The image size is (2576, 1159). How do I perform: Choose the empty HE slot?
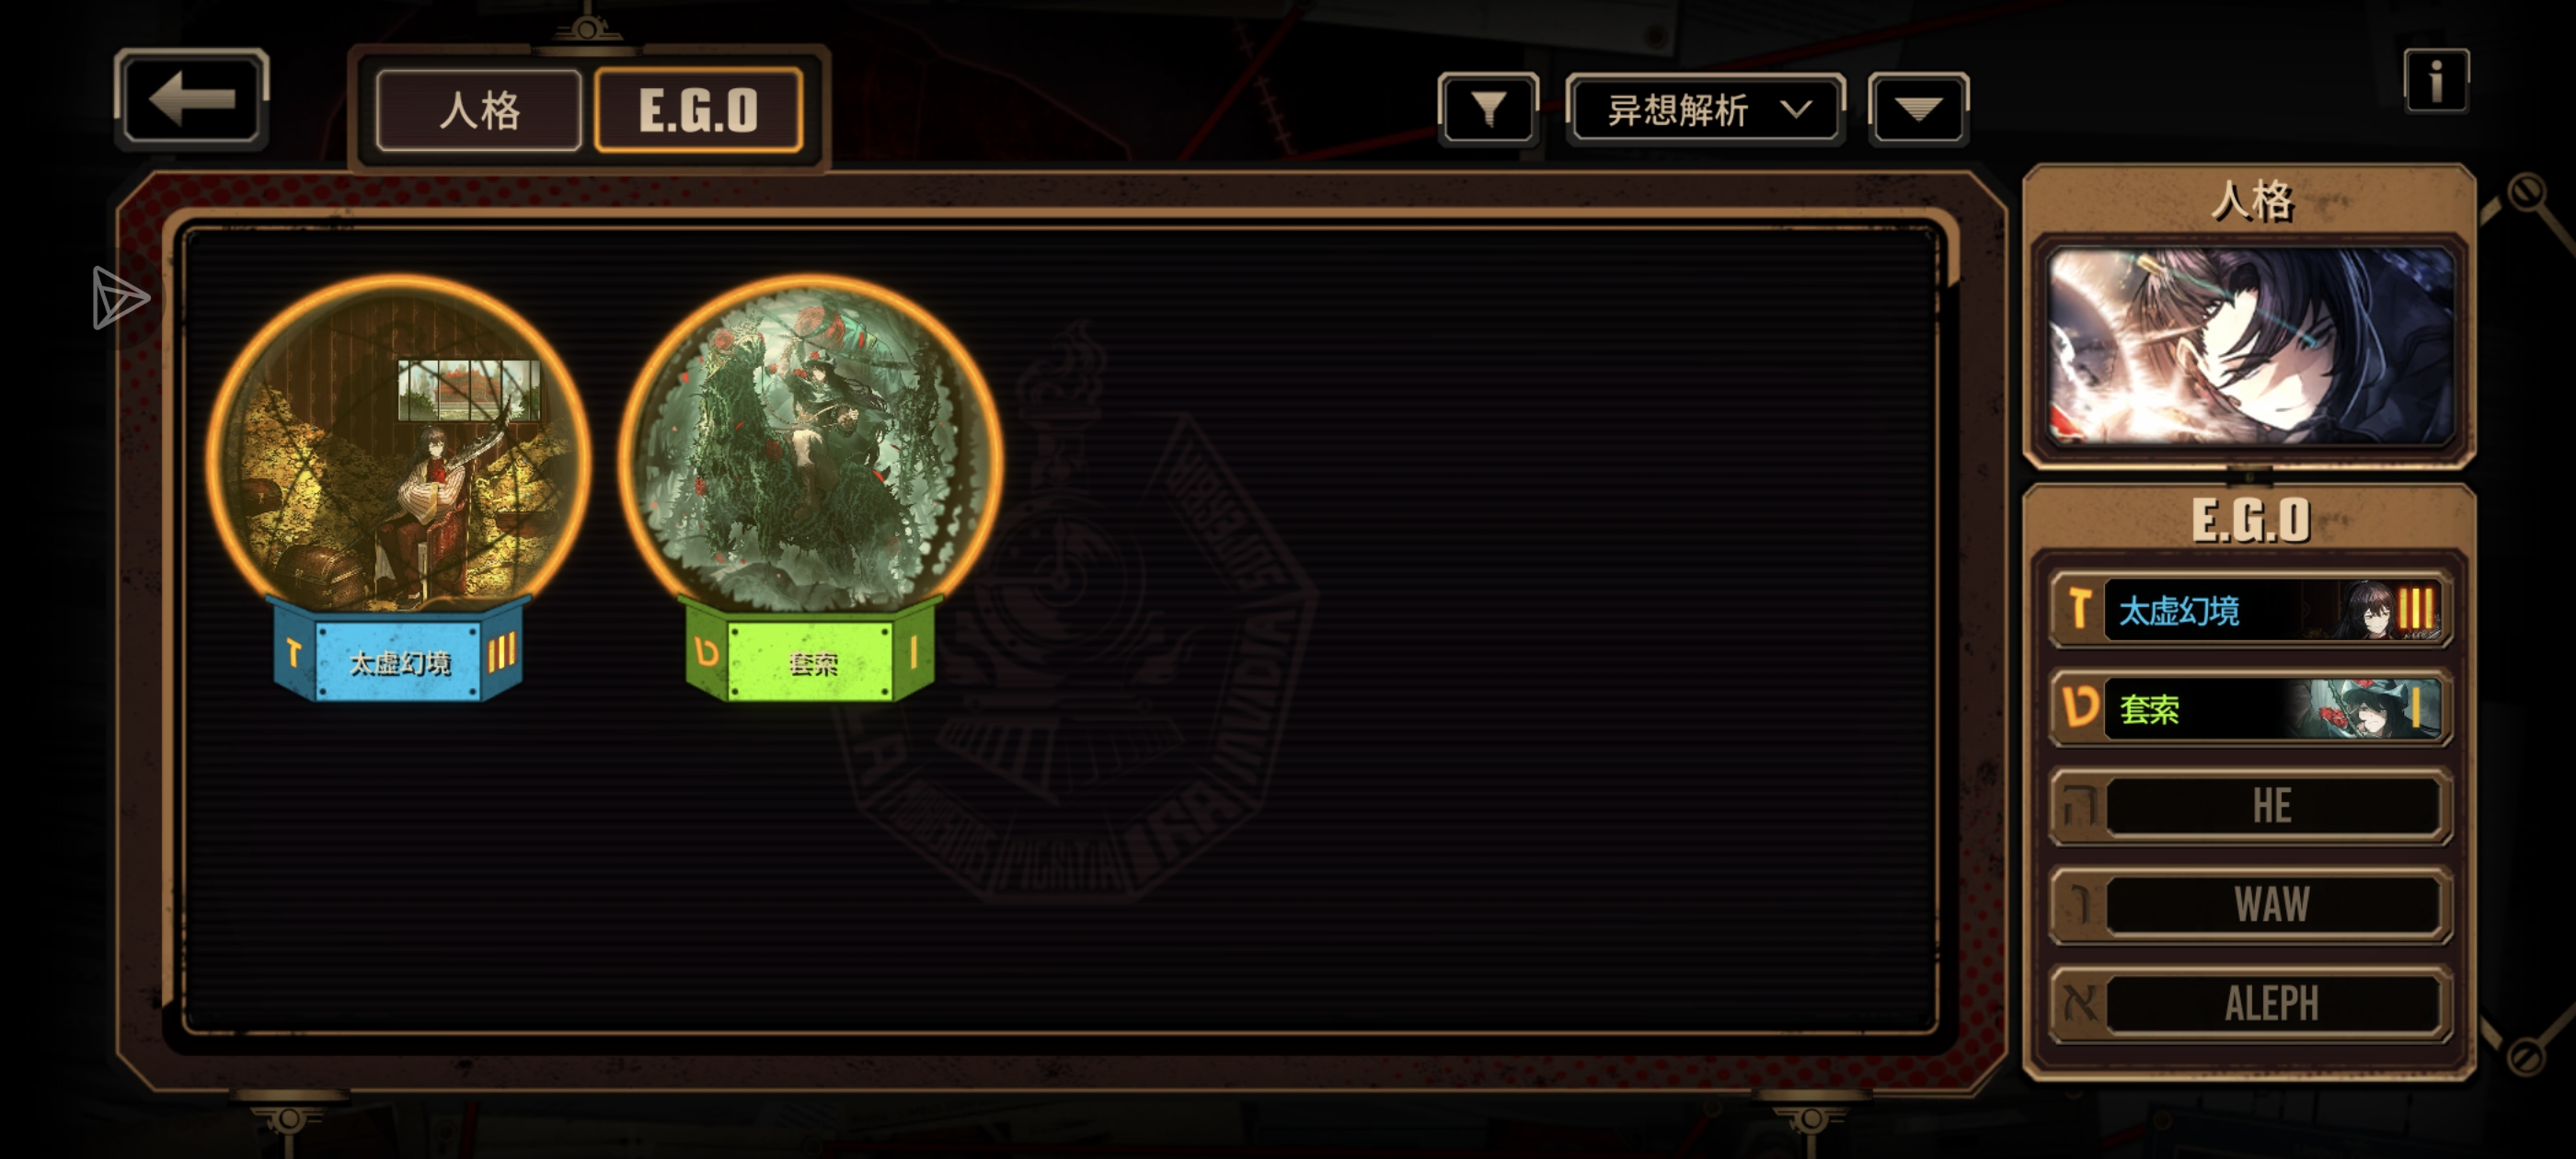click(2249, 806)
